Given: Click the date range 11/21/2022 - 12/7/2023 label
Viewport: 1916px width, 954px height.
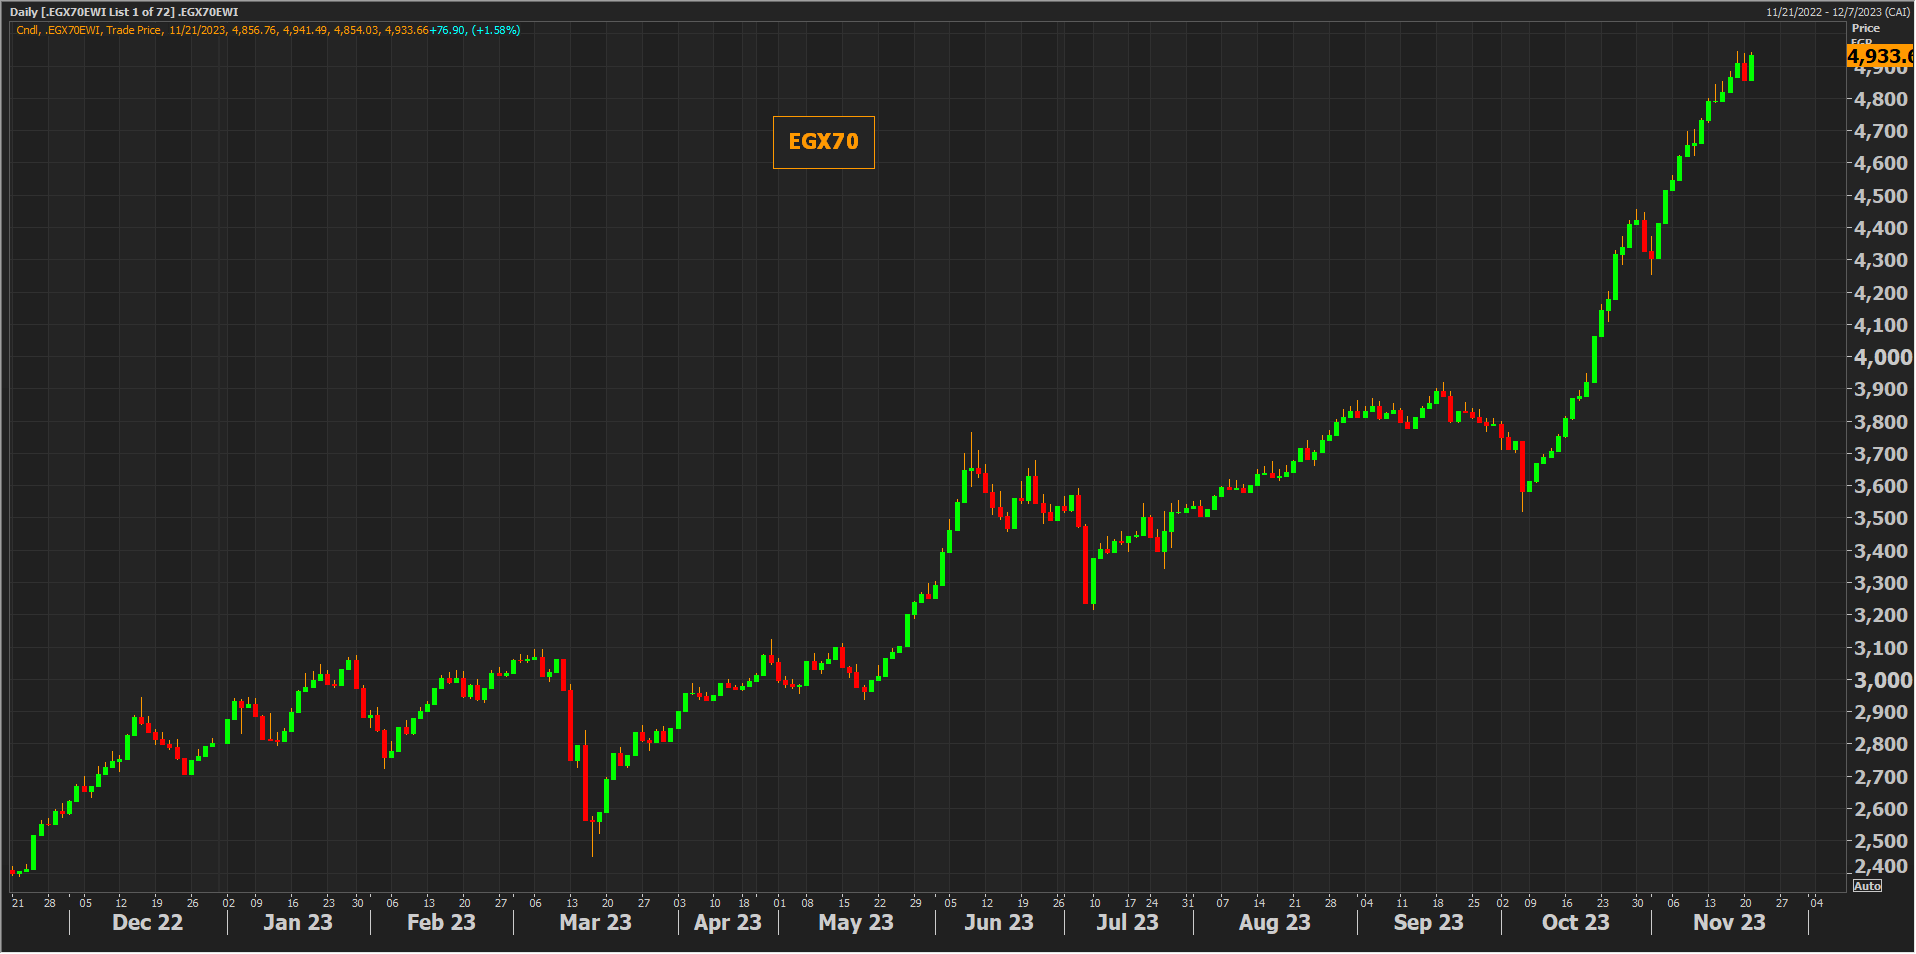Looking at the screenshot, I should (x=1837, y=12).
